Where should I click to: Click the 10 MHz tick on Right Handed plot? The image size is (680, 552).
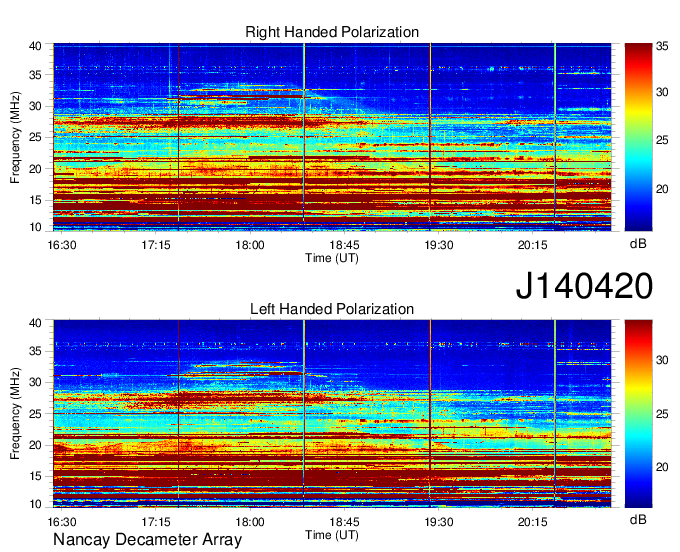[x=35, y=227]
